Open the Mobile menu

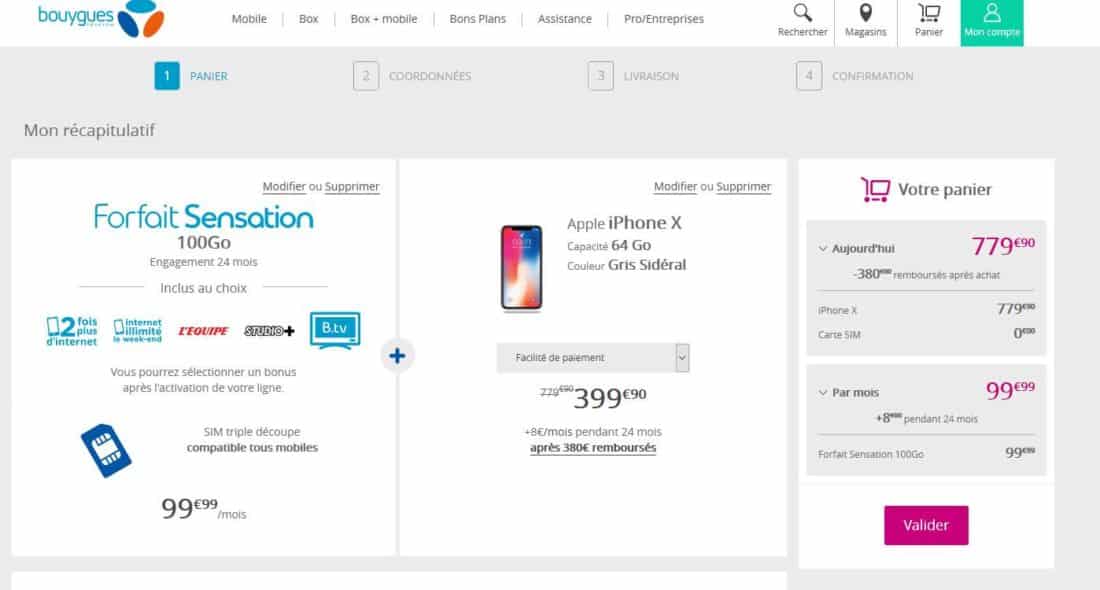[x=249, y=19]
